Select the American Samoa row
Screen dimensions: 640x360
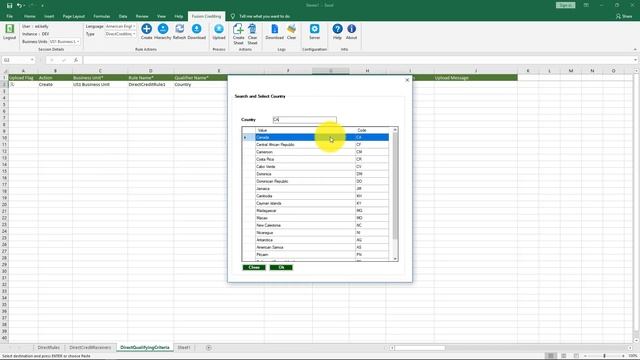click(316, 248)
